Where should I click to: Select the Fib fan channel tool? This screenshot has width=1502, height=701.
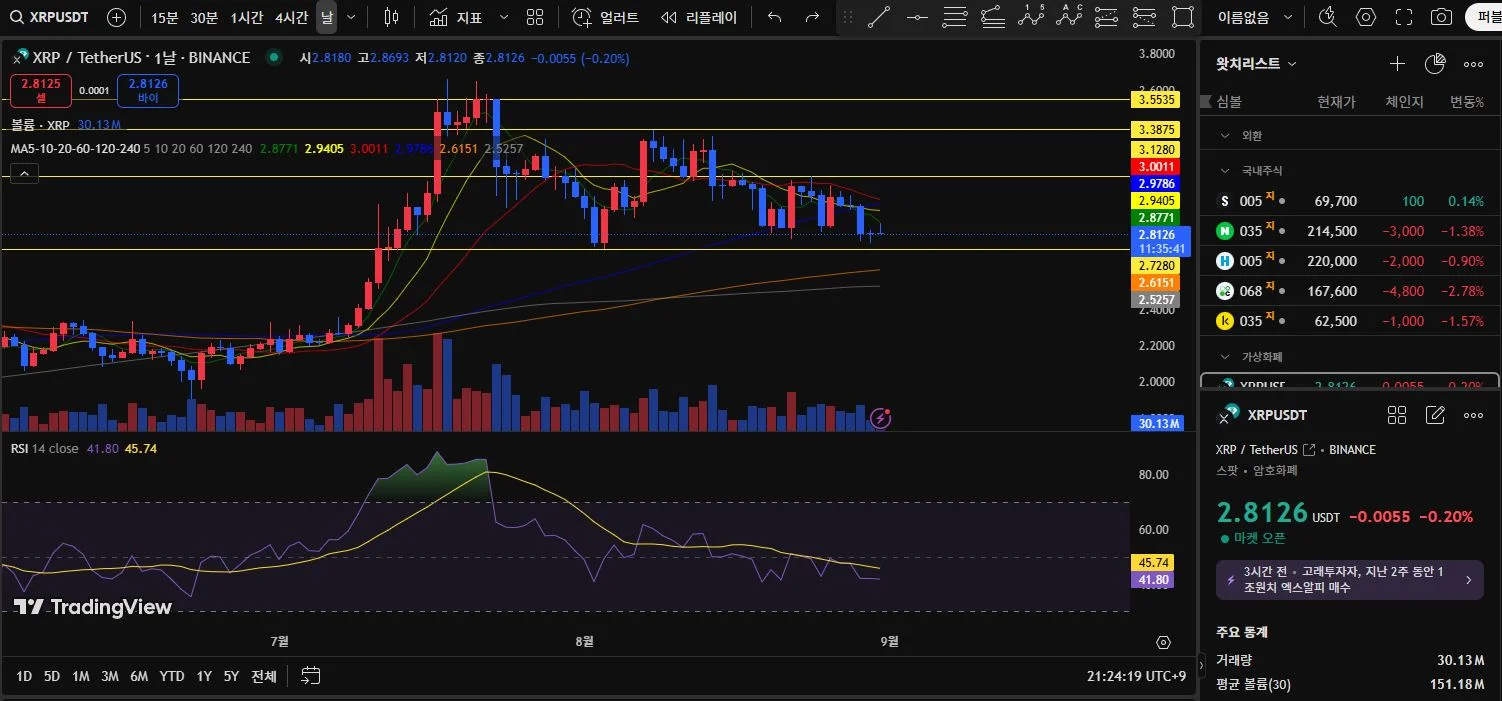pos(993,17)
